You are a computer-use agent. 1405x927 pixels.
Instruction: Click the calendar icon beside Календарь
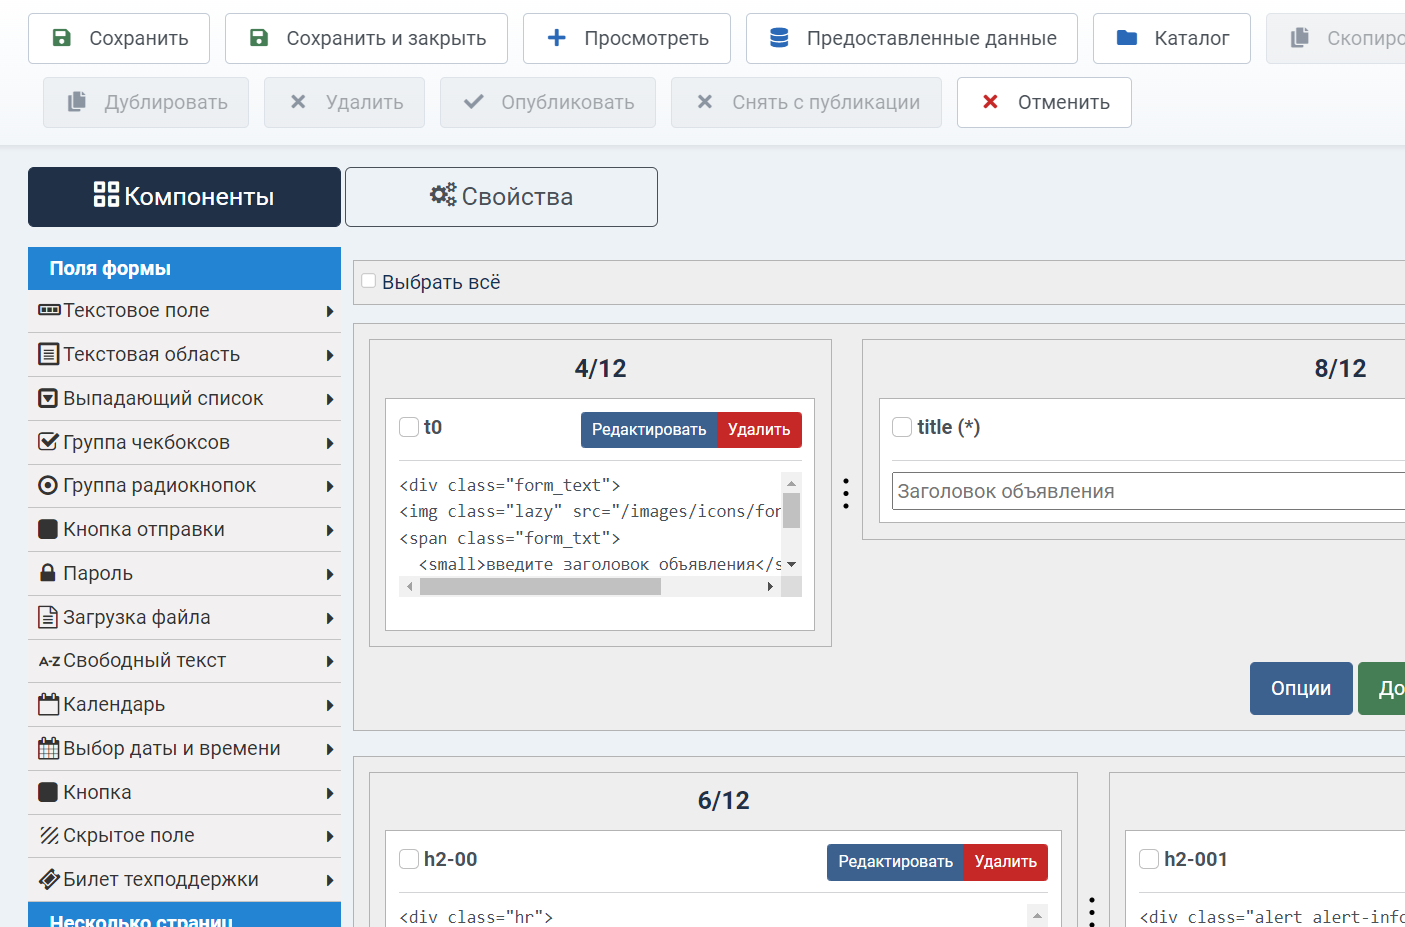pos(48,705)
